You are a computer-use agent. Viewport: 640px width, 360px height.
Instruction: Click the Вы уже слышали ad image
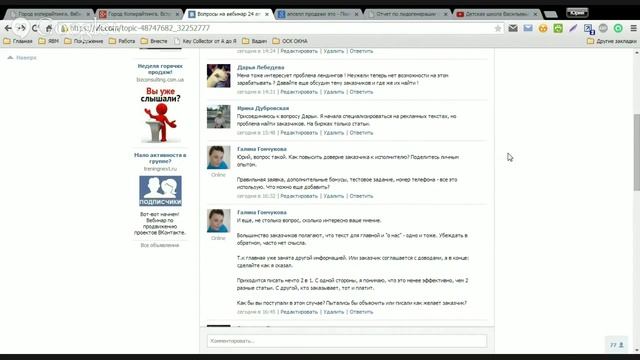point(160,115)
